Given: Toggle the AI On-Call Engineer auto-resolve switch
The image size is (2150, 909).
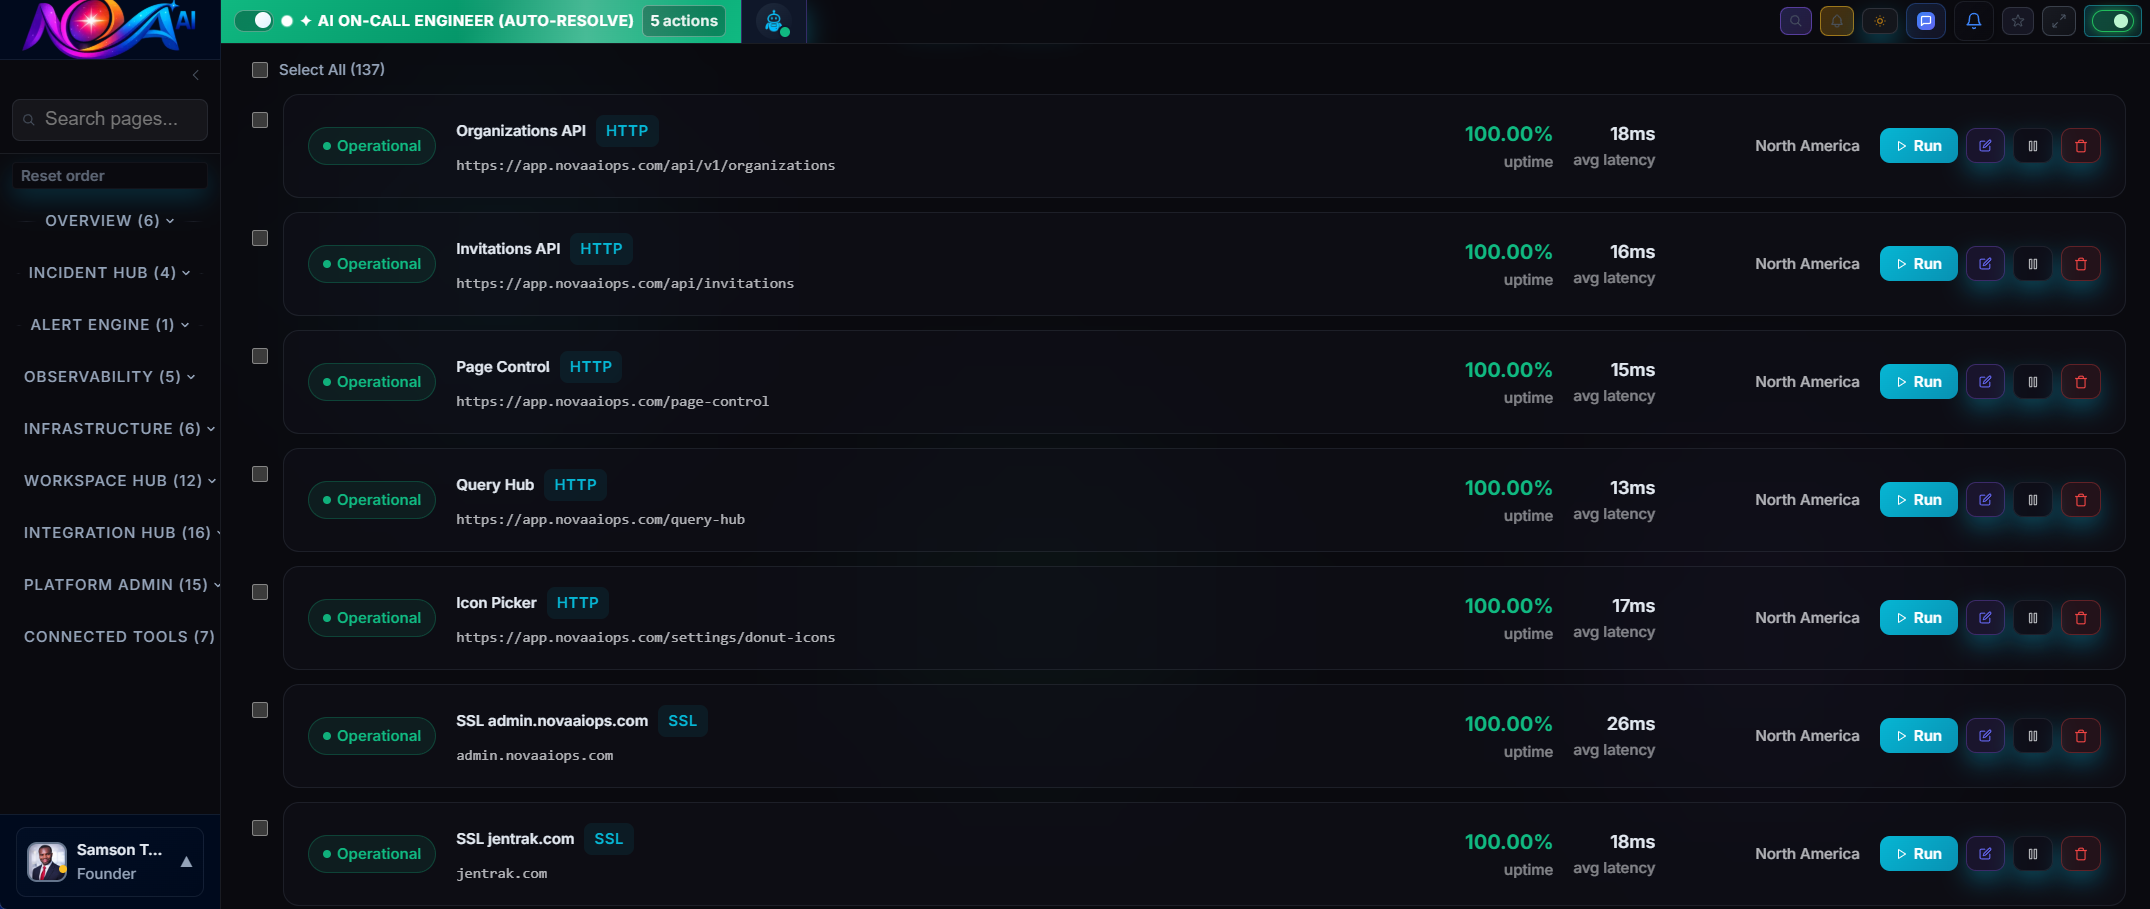Looking at the screenshot, I should (255, 21).
